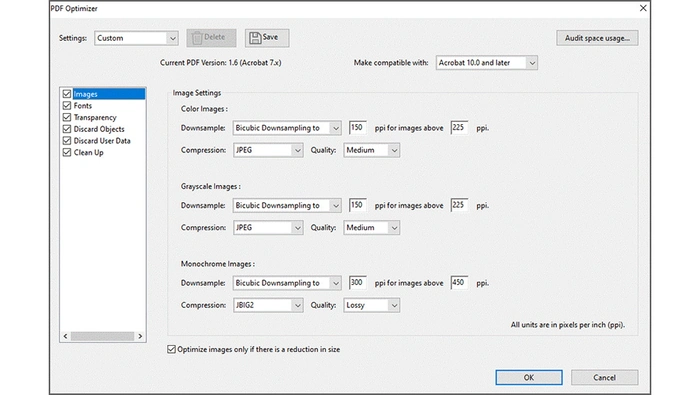This screenshot has width=700, height=395.
Task: Select the Fonts panel in the list
Action: [83, 106]
